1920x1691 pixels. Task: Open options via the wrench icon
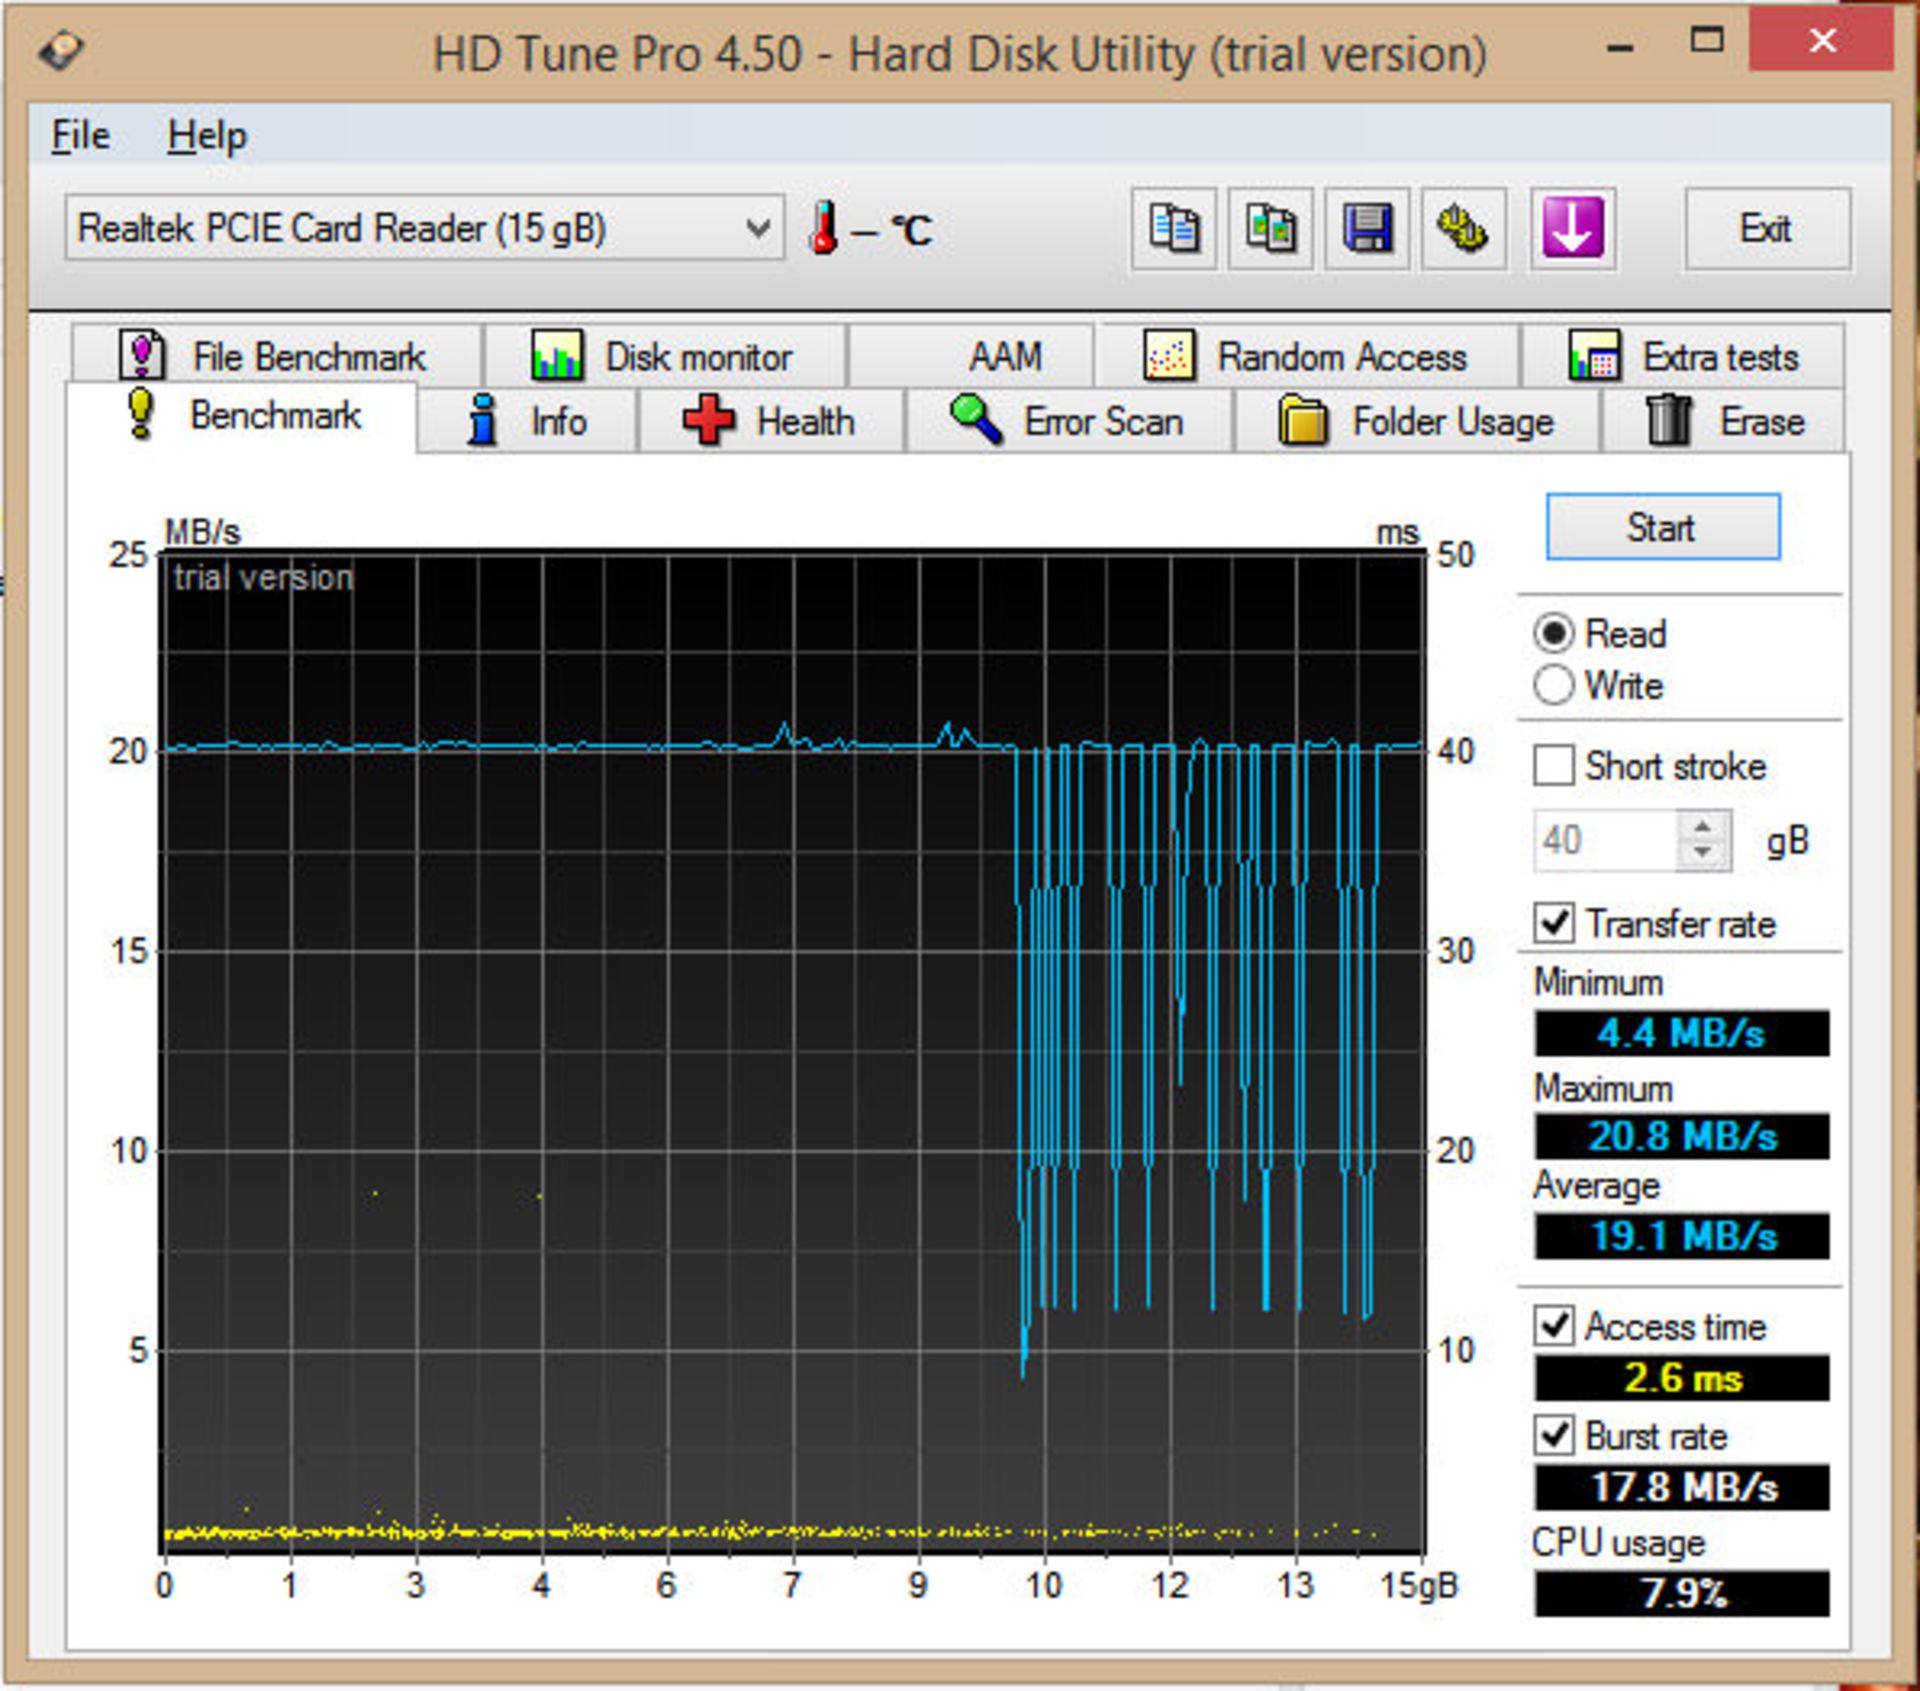tap(1465, 229)
